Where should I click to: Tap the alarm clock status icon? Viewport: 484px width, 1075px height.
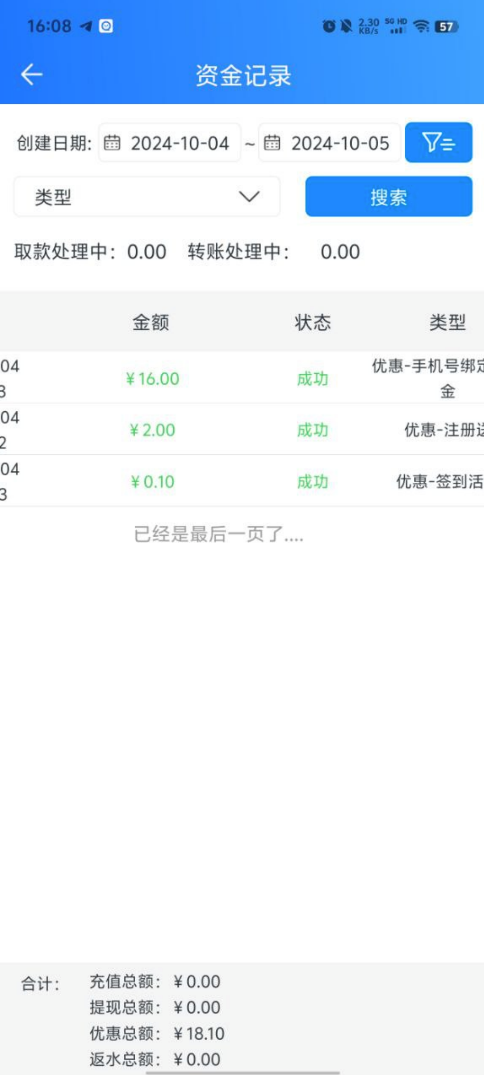[329, 27]
